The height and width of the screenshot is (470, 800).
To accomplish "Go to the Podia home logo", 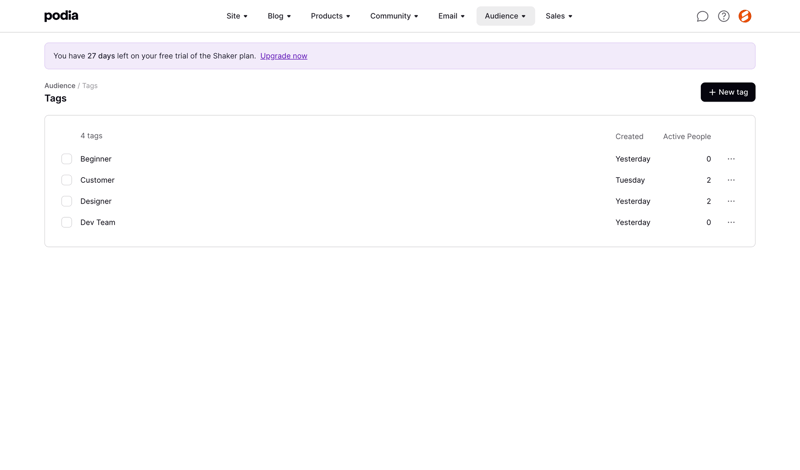I will (x=61, y=16).
